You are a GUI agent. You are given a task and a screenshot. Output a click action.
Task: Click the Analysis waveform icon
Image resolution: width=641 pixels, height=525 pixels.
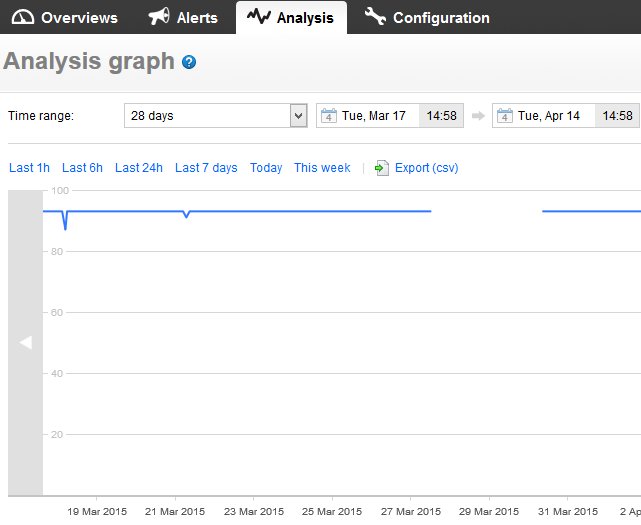(259, 16)
